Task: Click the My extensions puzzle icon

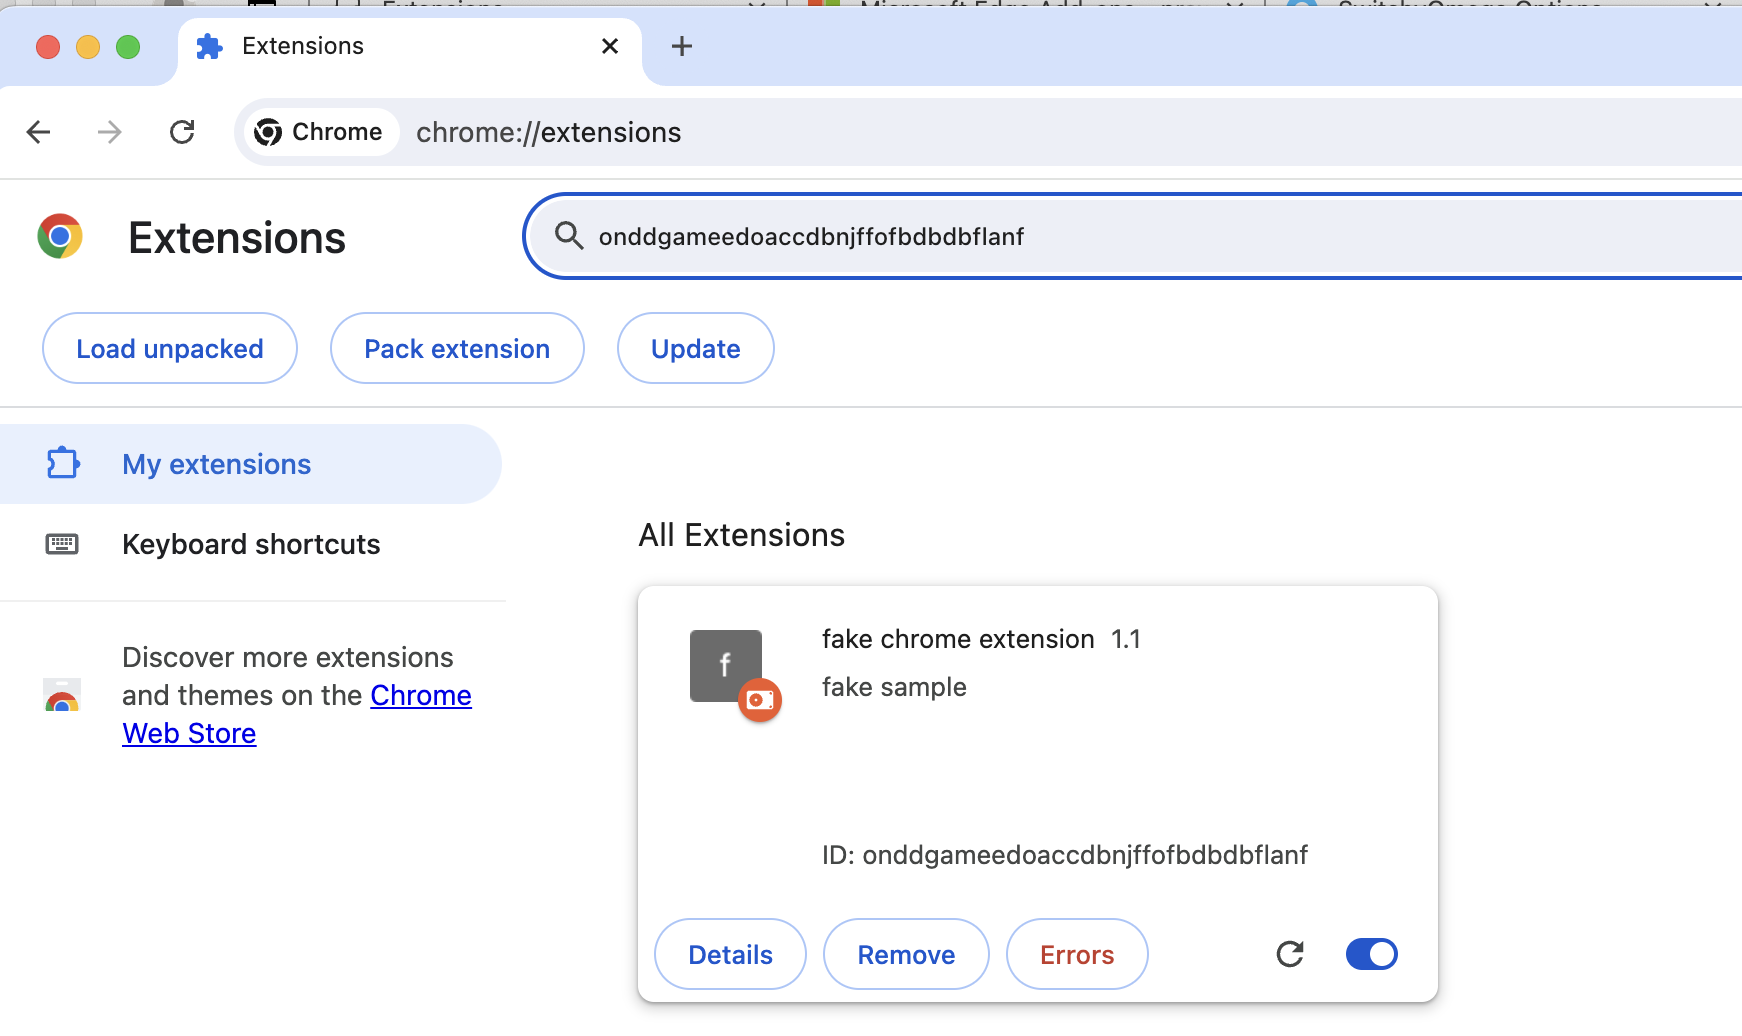Action: [x=63, y=463]
